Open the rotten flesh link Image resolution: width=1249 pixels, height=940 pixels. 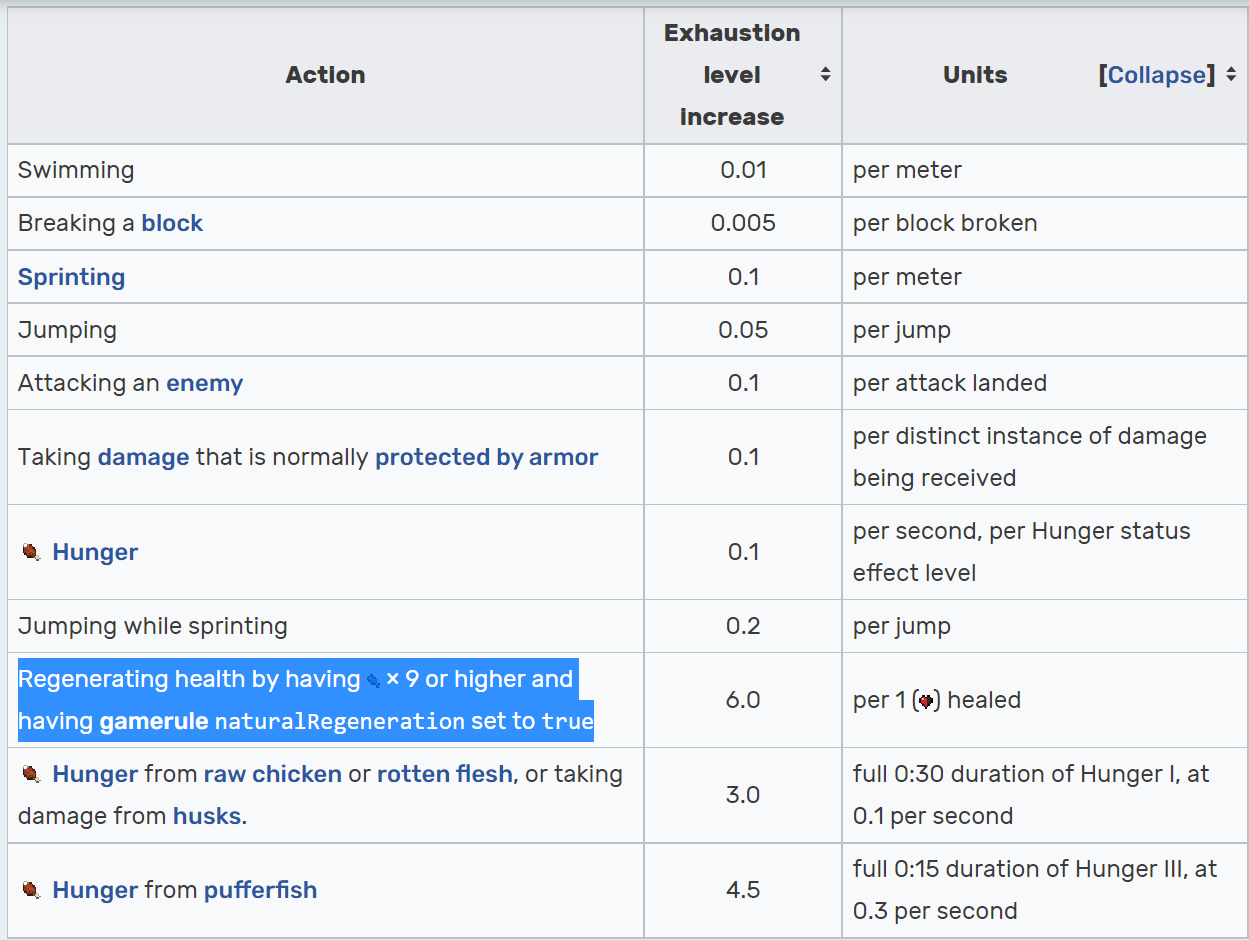click(x=445, y=774)
